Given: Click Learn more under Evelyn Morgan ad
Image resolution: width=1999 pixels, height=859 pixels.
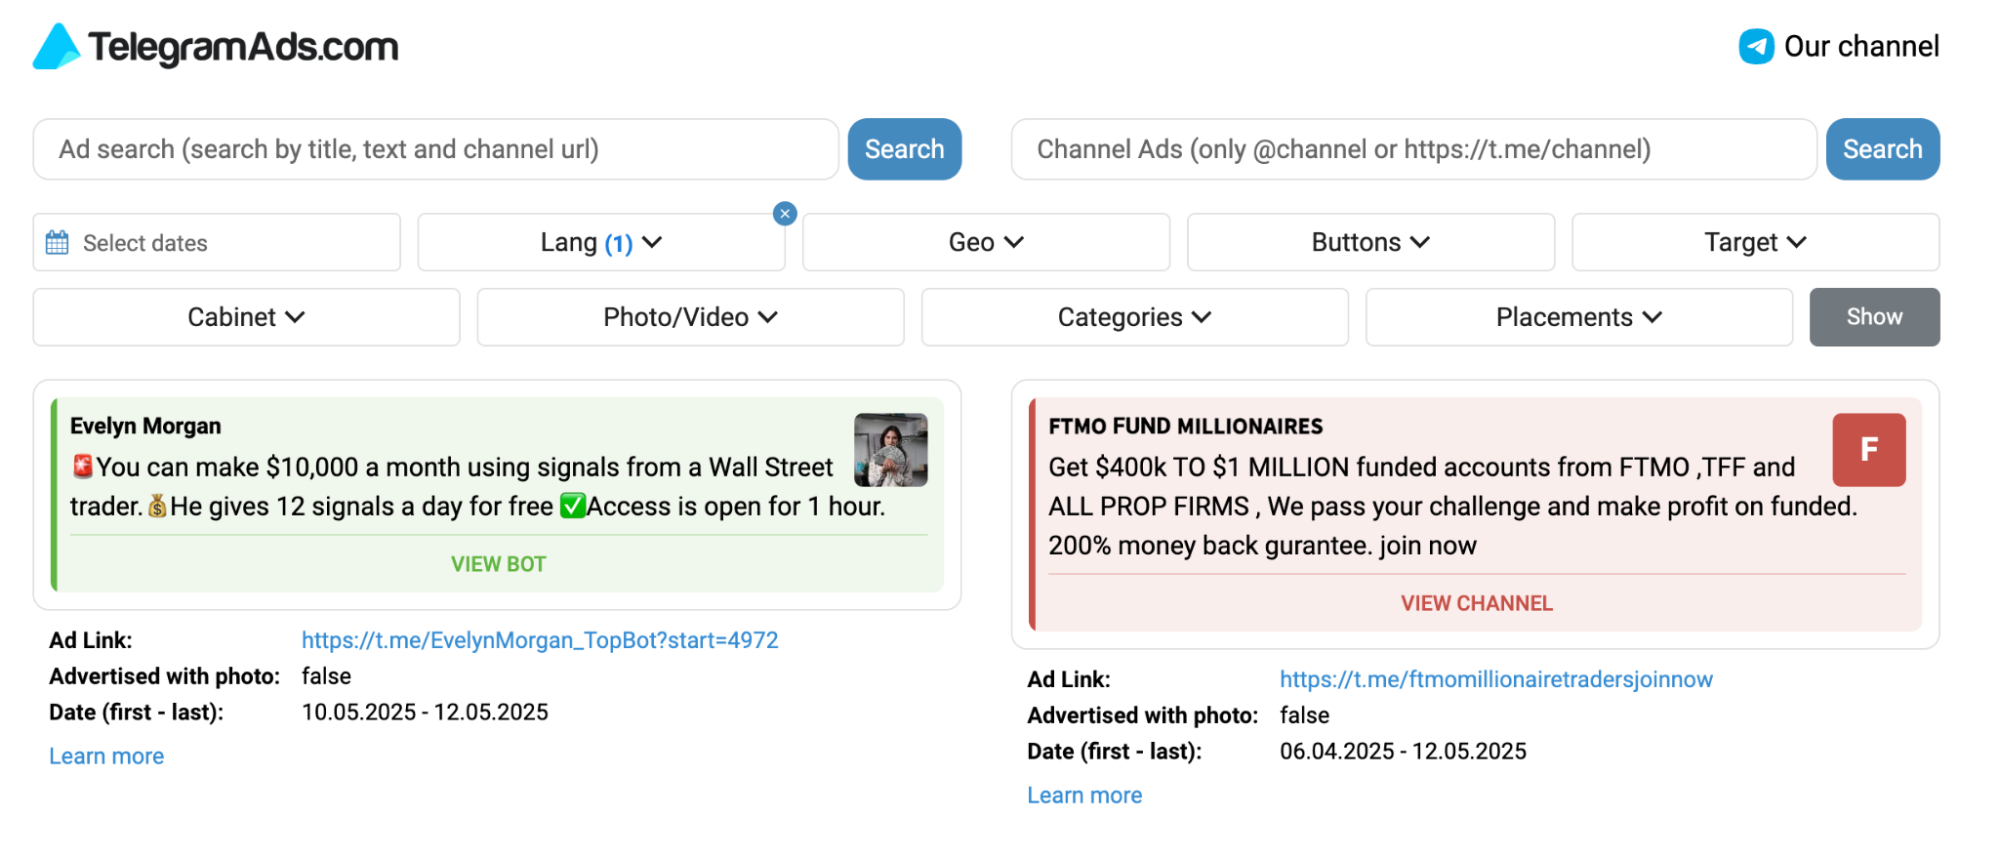Looking at the screenshot, I should tap(107, 756).
